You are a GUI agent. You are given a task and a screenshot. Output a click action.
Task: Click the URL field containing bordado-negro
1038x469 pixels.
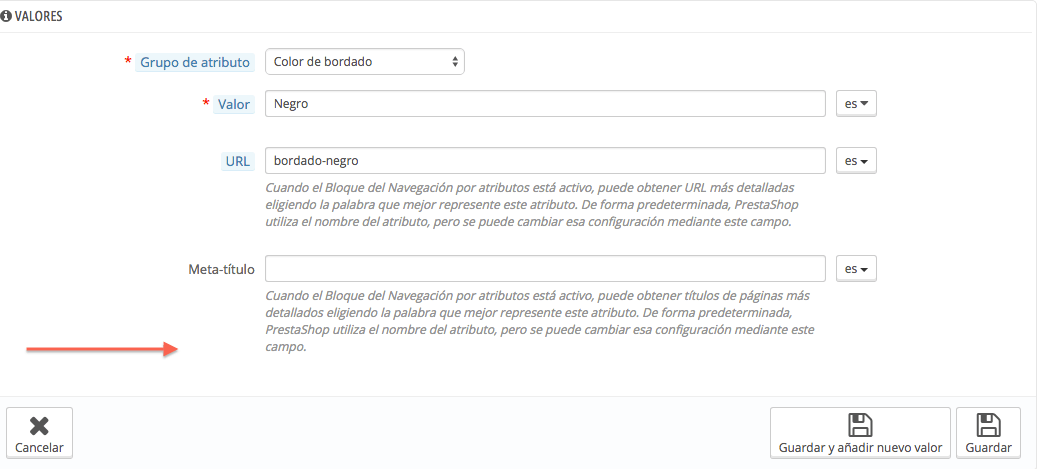[x=545, y=160]
